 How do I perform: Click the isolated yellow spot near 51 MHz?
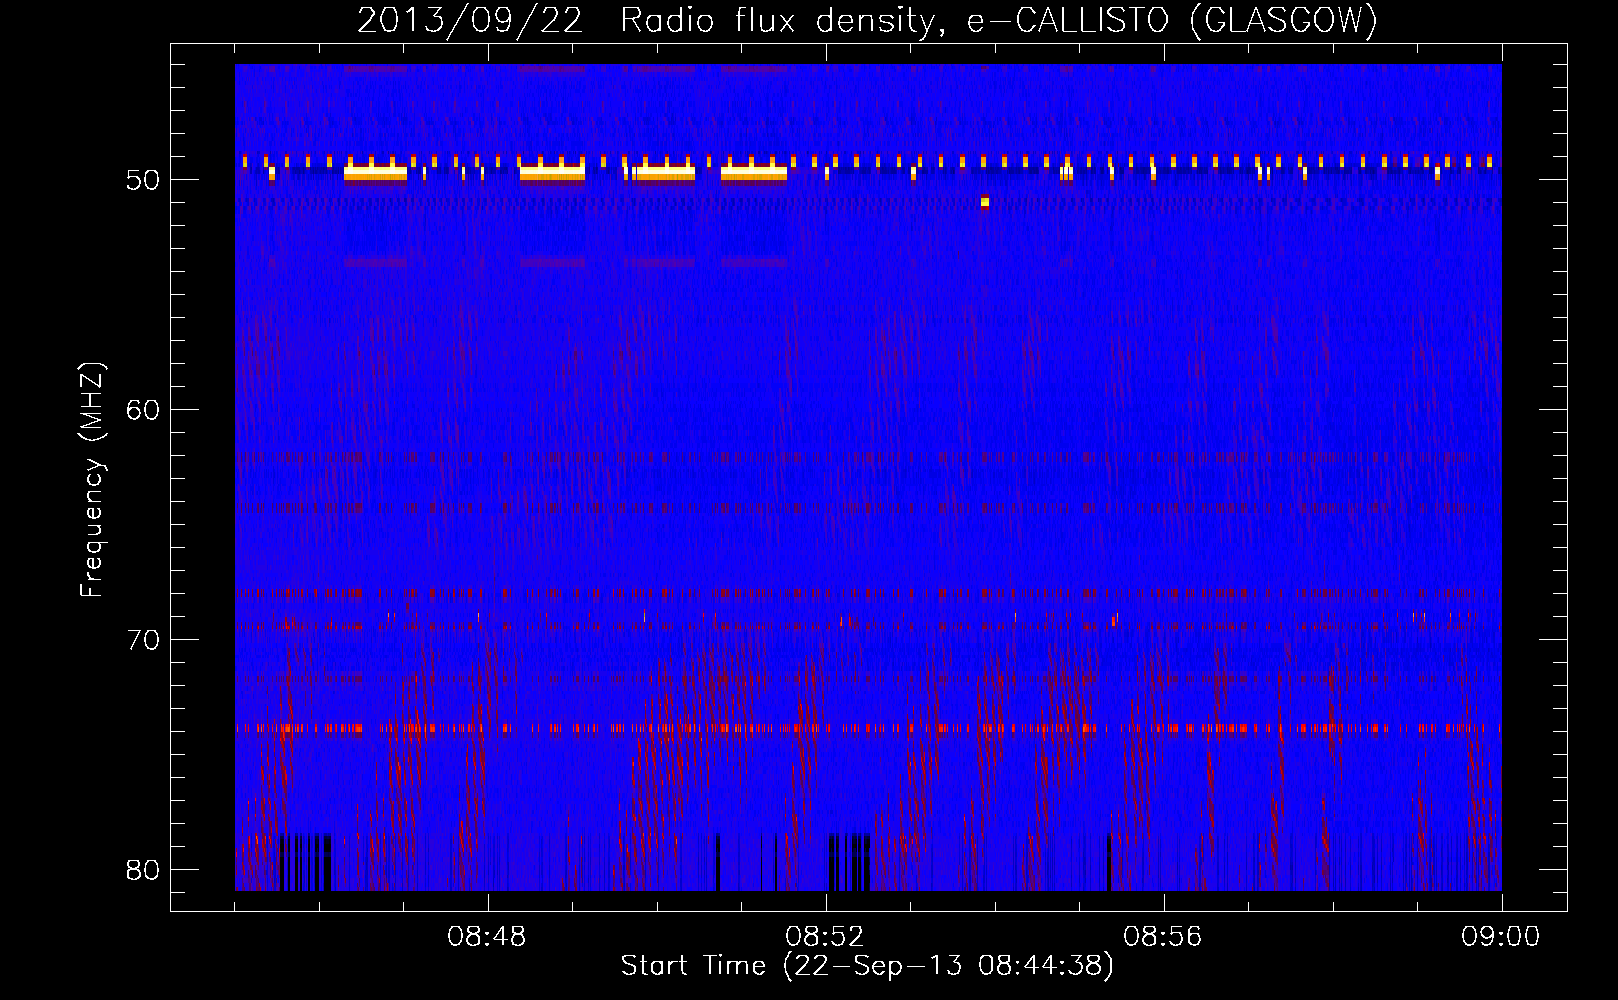pyautogui.click(x=985, y=201)
